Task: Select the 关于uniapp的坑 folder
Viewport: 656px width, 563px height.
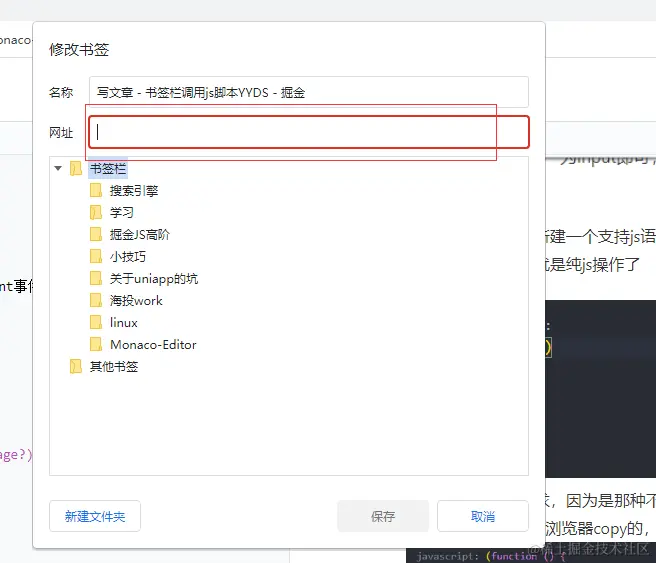Action: pos(154,279)
